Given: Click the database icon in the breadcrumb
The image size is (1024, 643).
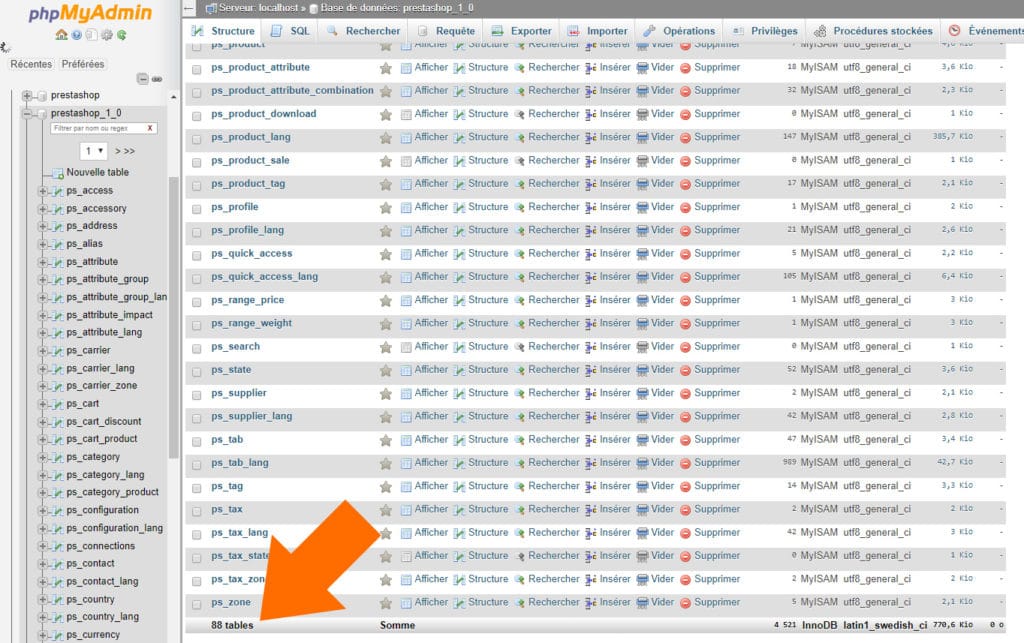Looking at the screenshot, I should point(313,8).
